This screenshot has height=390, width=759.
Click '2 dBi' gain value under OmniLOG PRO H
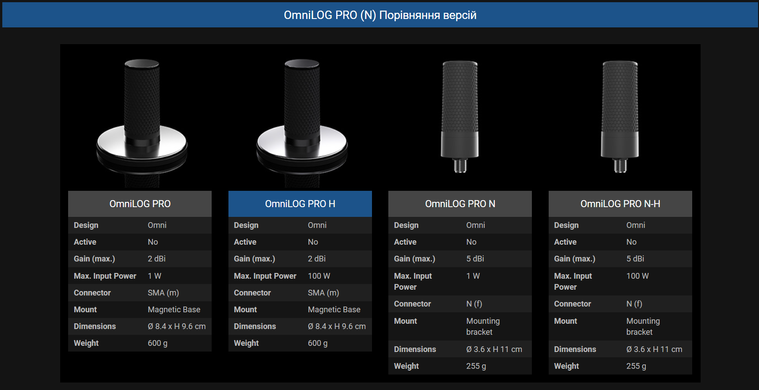pos(317,259)
